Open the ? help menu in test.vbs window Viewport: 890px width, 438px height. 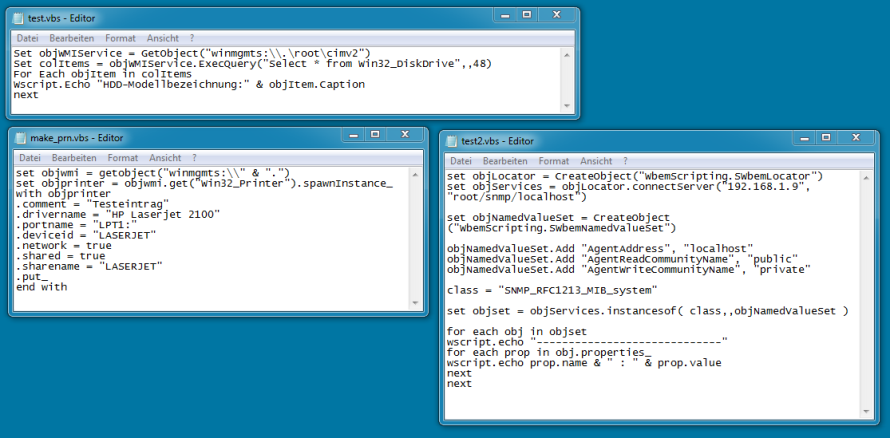(192, 38)
